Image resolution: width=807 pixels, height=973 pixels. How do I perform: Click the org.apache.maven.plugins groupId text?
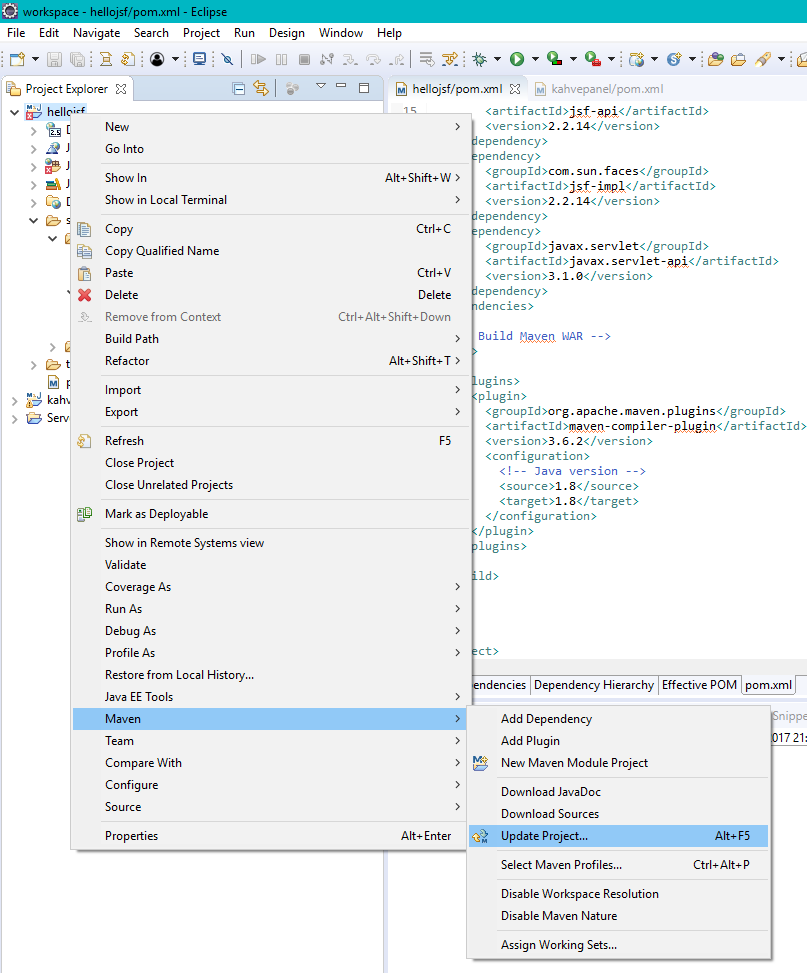[632, 411]
